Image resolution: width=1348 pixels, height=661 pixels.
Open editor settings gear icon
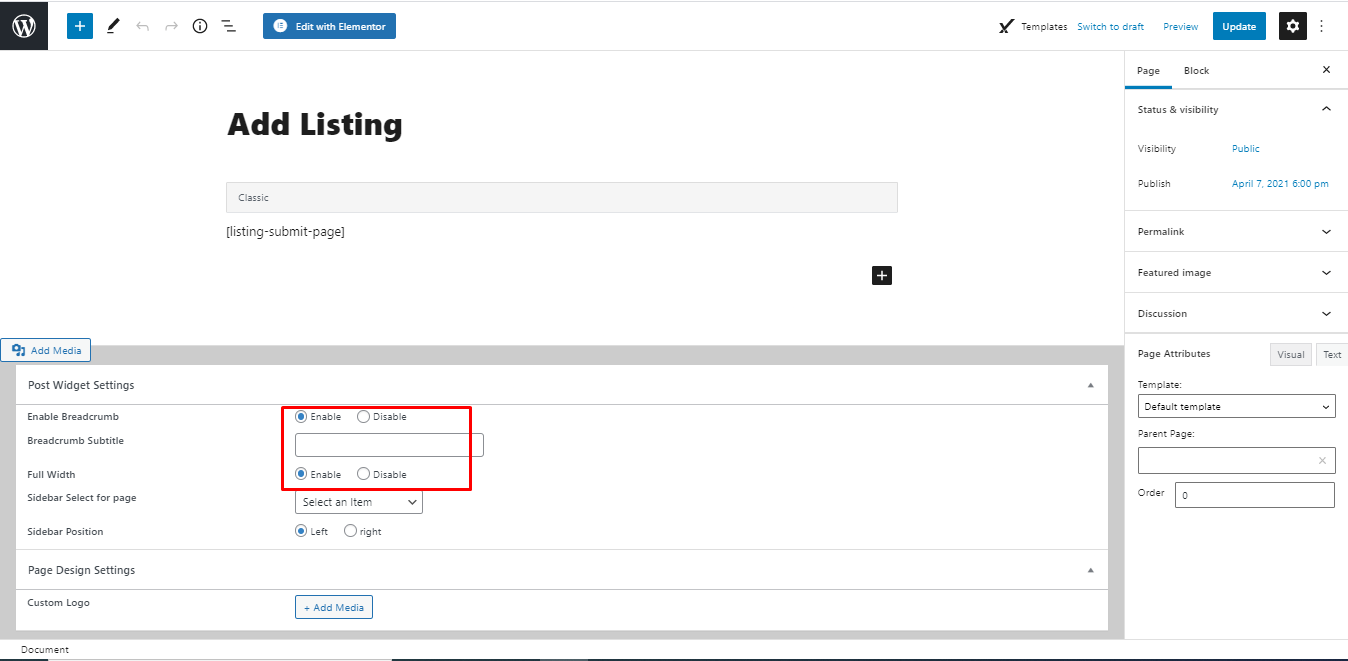1292,25
